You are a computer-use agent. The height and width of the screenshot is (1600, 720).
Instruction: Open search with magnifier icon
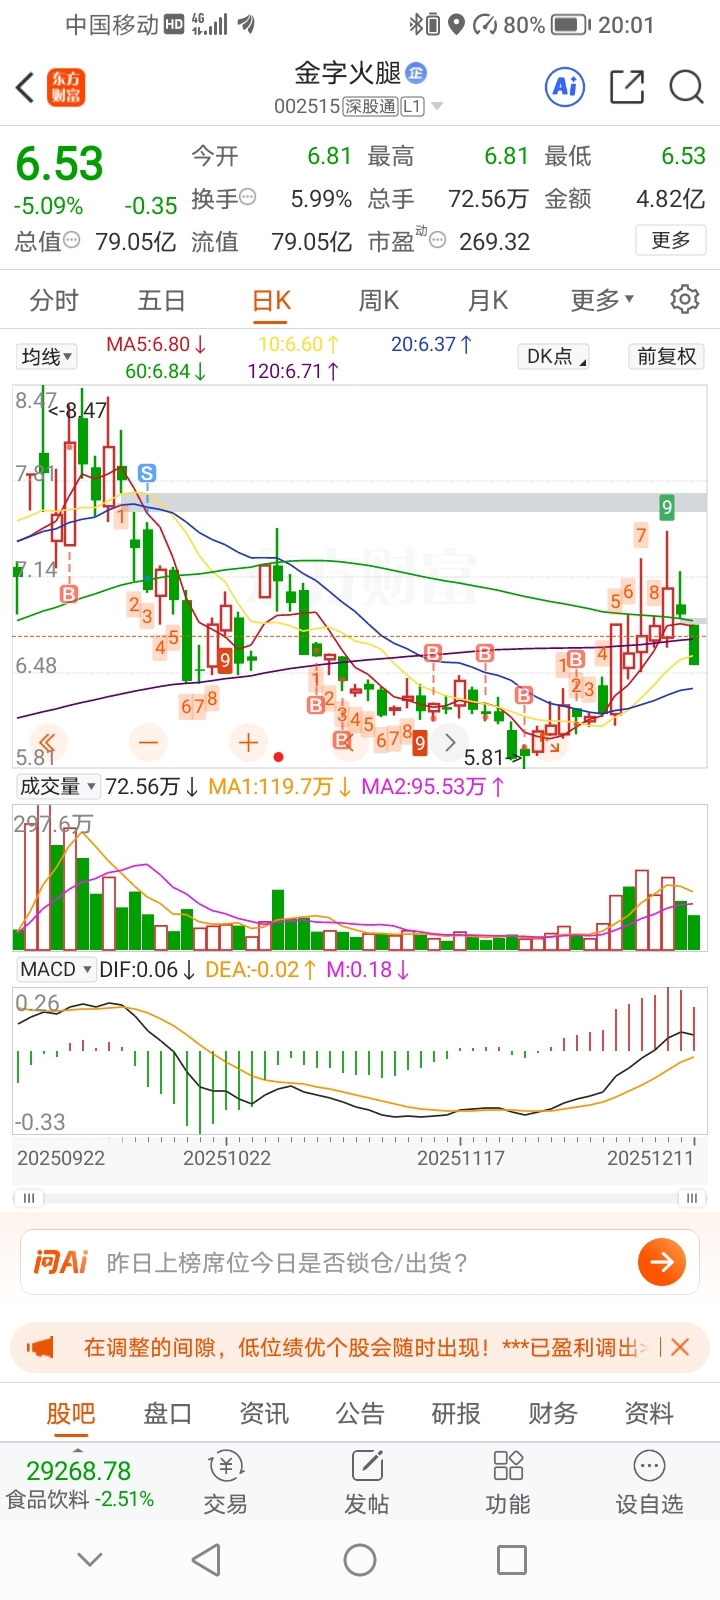687,87
